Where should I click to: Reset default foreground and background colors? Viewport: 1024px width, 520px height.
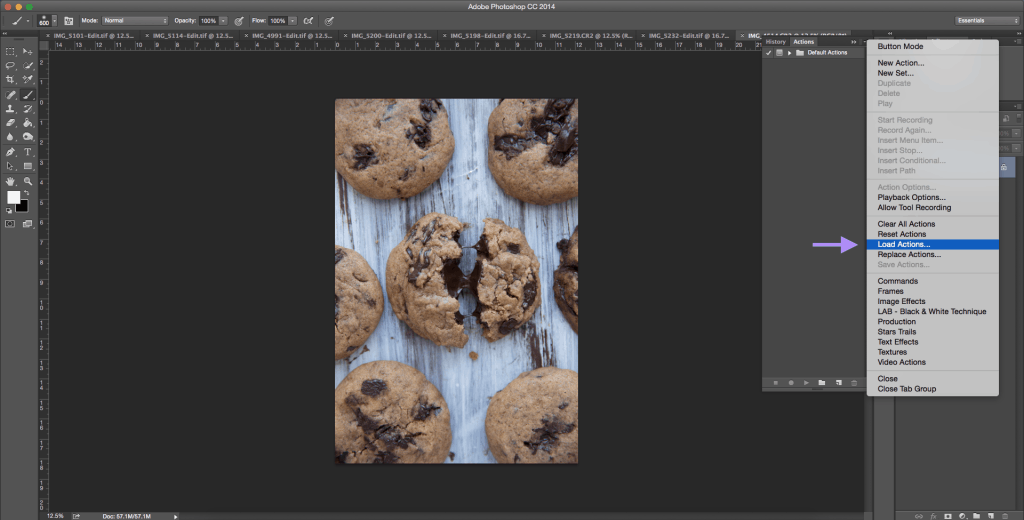pyautogui.click(x=9, y=211)
